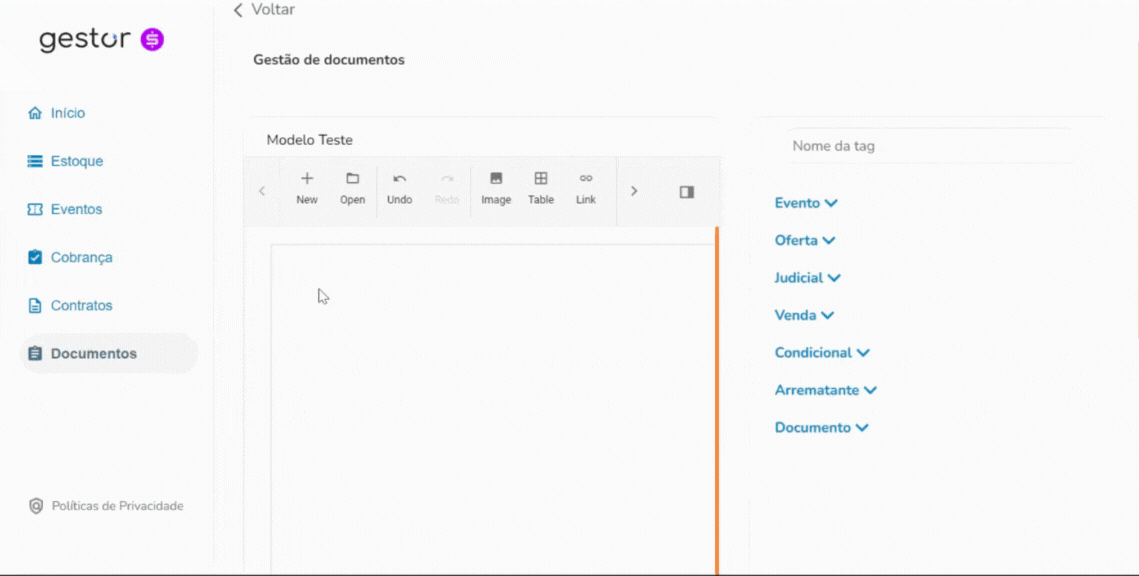This screenshot has width=1139, height=576.
Task: Click the privacy shield icon
Action: (36, 506)
